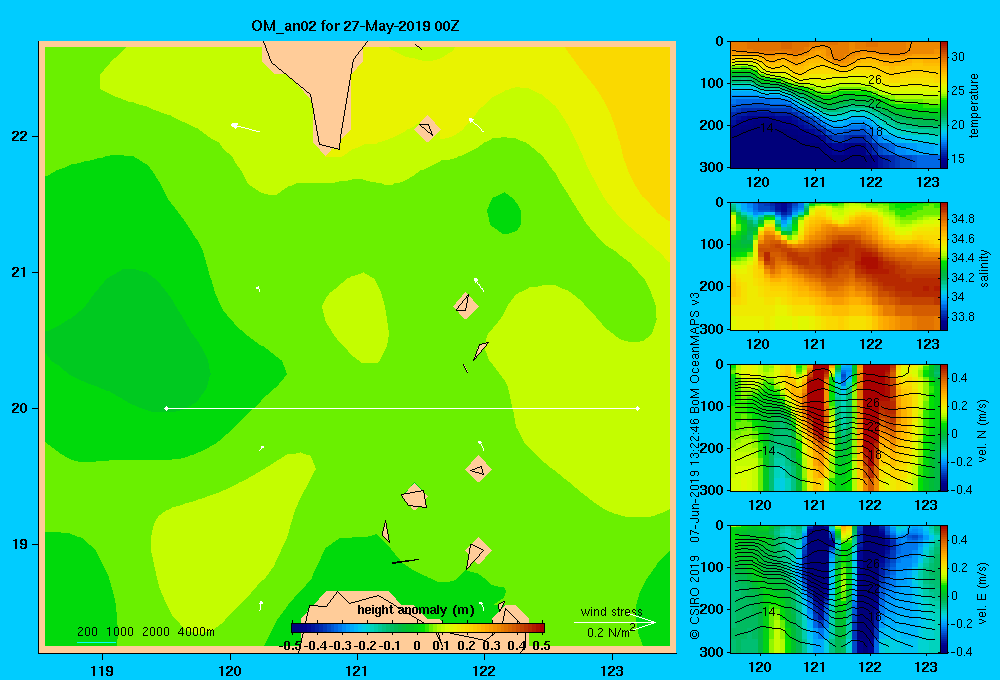Image resolution: width=1000 pixels, height=680 pixels.
Task: Open the temperature depth section plot
Action: [835, 105]
